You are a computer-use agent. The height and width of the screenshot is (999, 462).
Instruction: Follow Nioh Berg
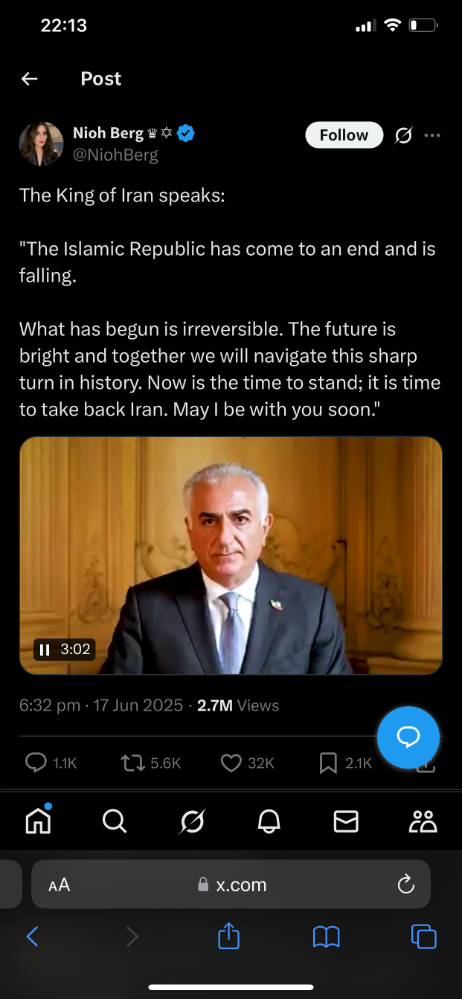(344, 135)
